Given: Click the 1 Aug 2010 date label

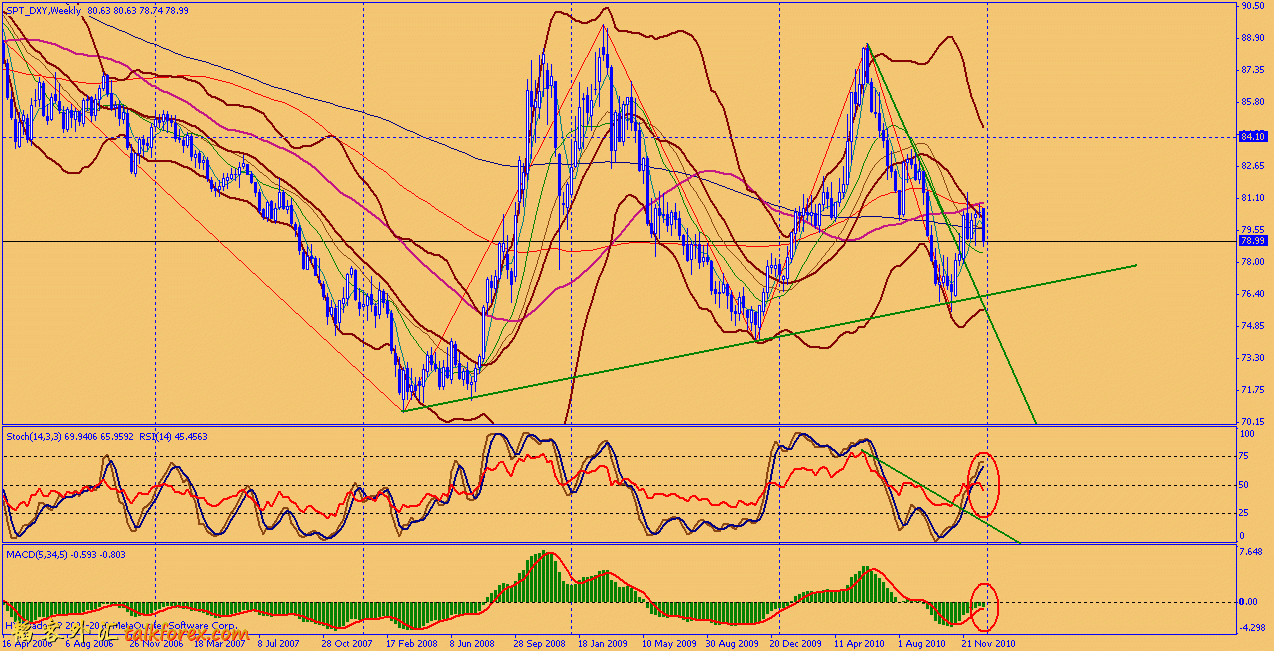Looking at the screenshot, I should point(921,645).
